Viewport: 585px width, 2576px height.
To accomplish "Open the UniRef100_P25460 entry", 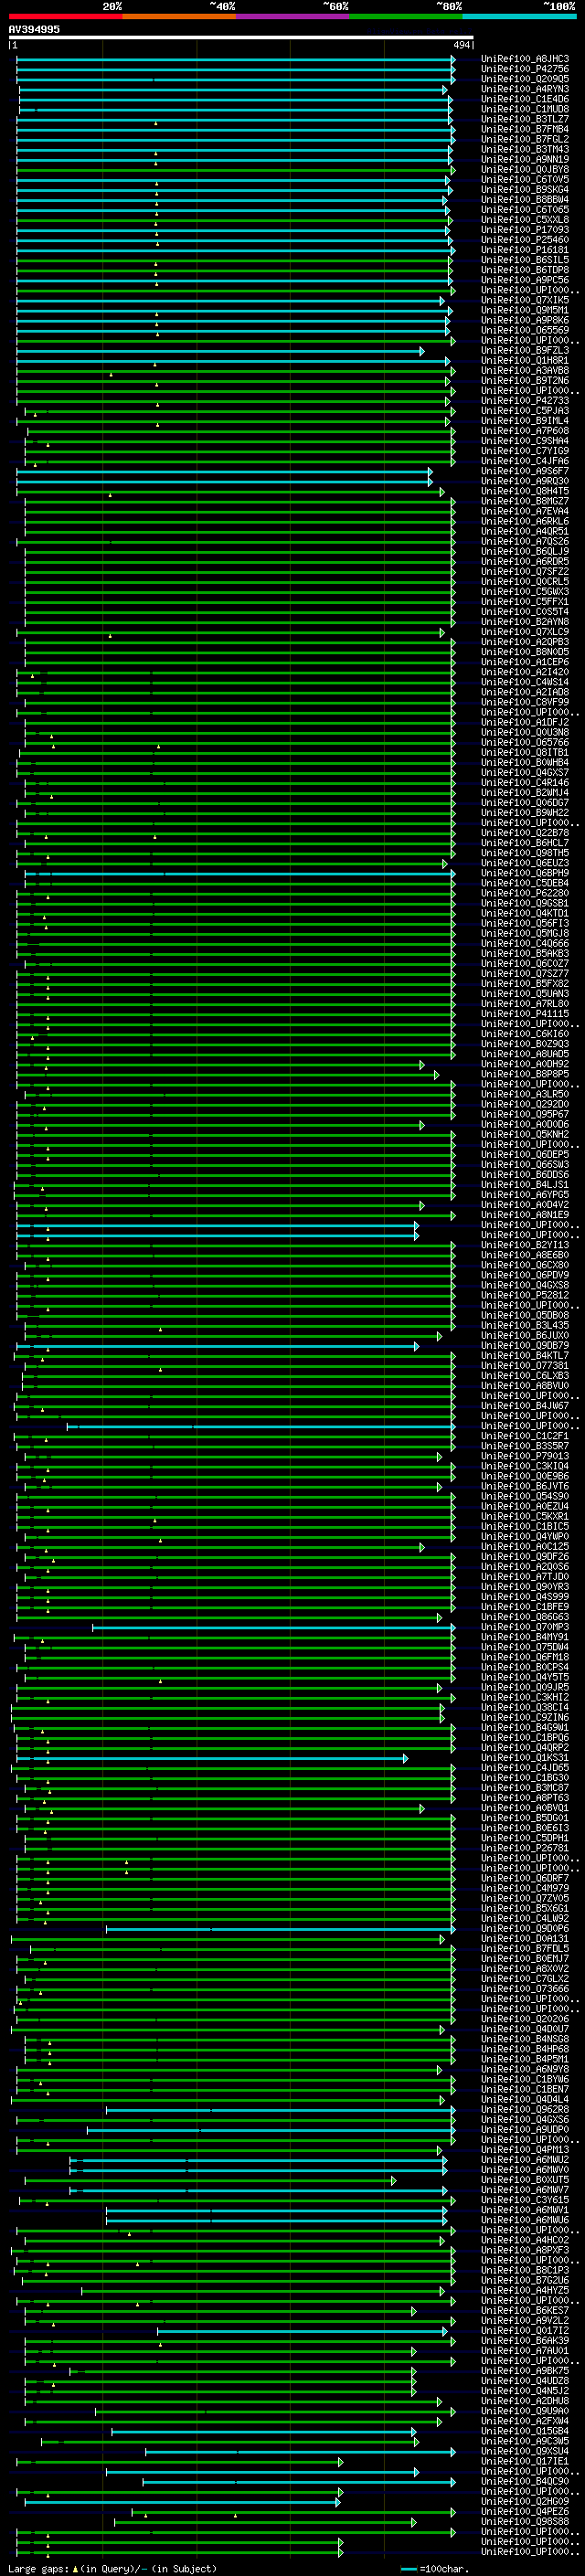I will (x=525, y=240).
